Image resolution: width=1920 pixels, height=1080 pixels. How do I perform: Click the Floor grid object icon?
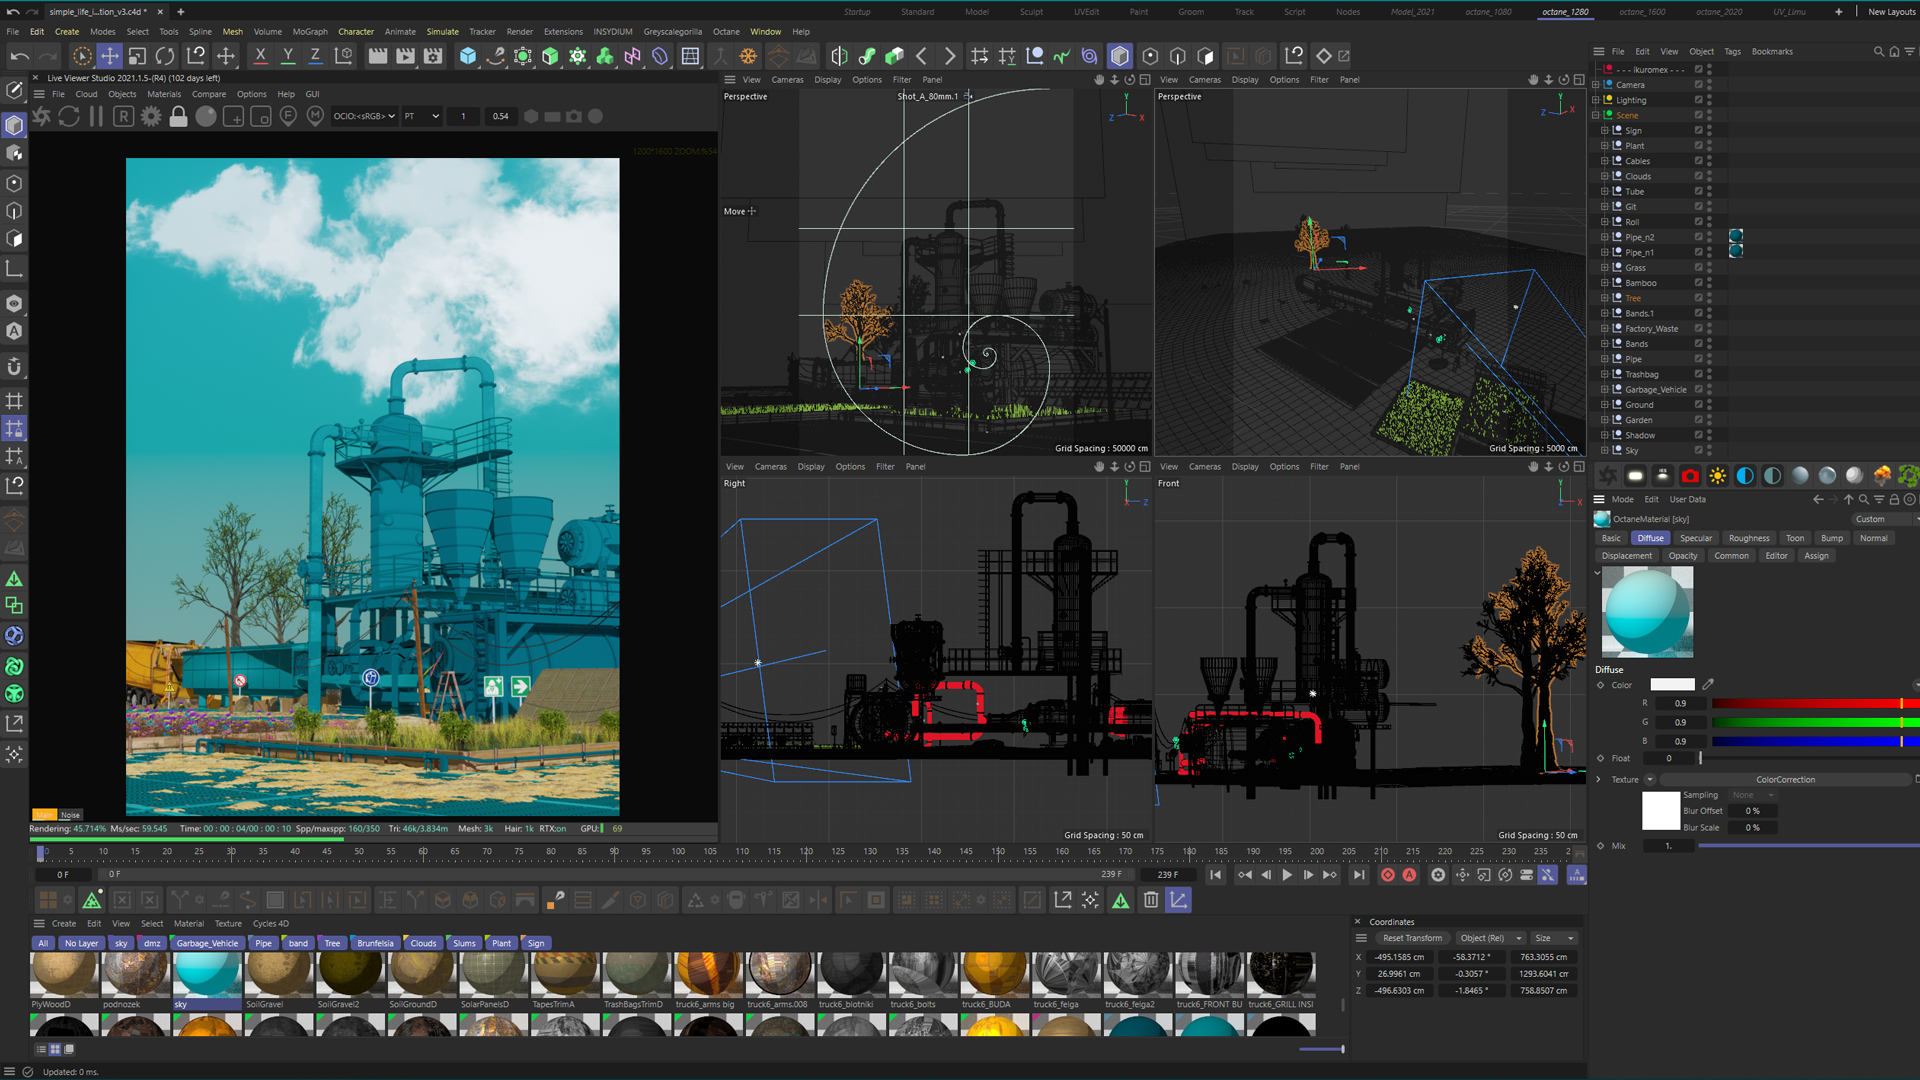click(690, 56)
